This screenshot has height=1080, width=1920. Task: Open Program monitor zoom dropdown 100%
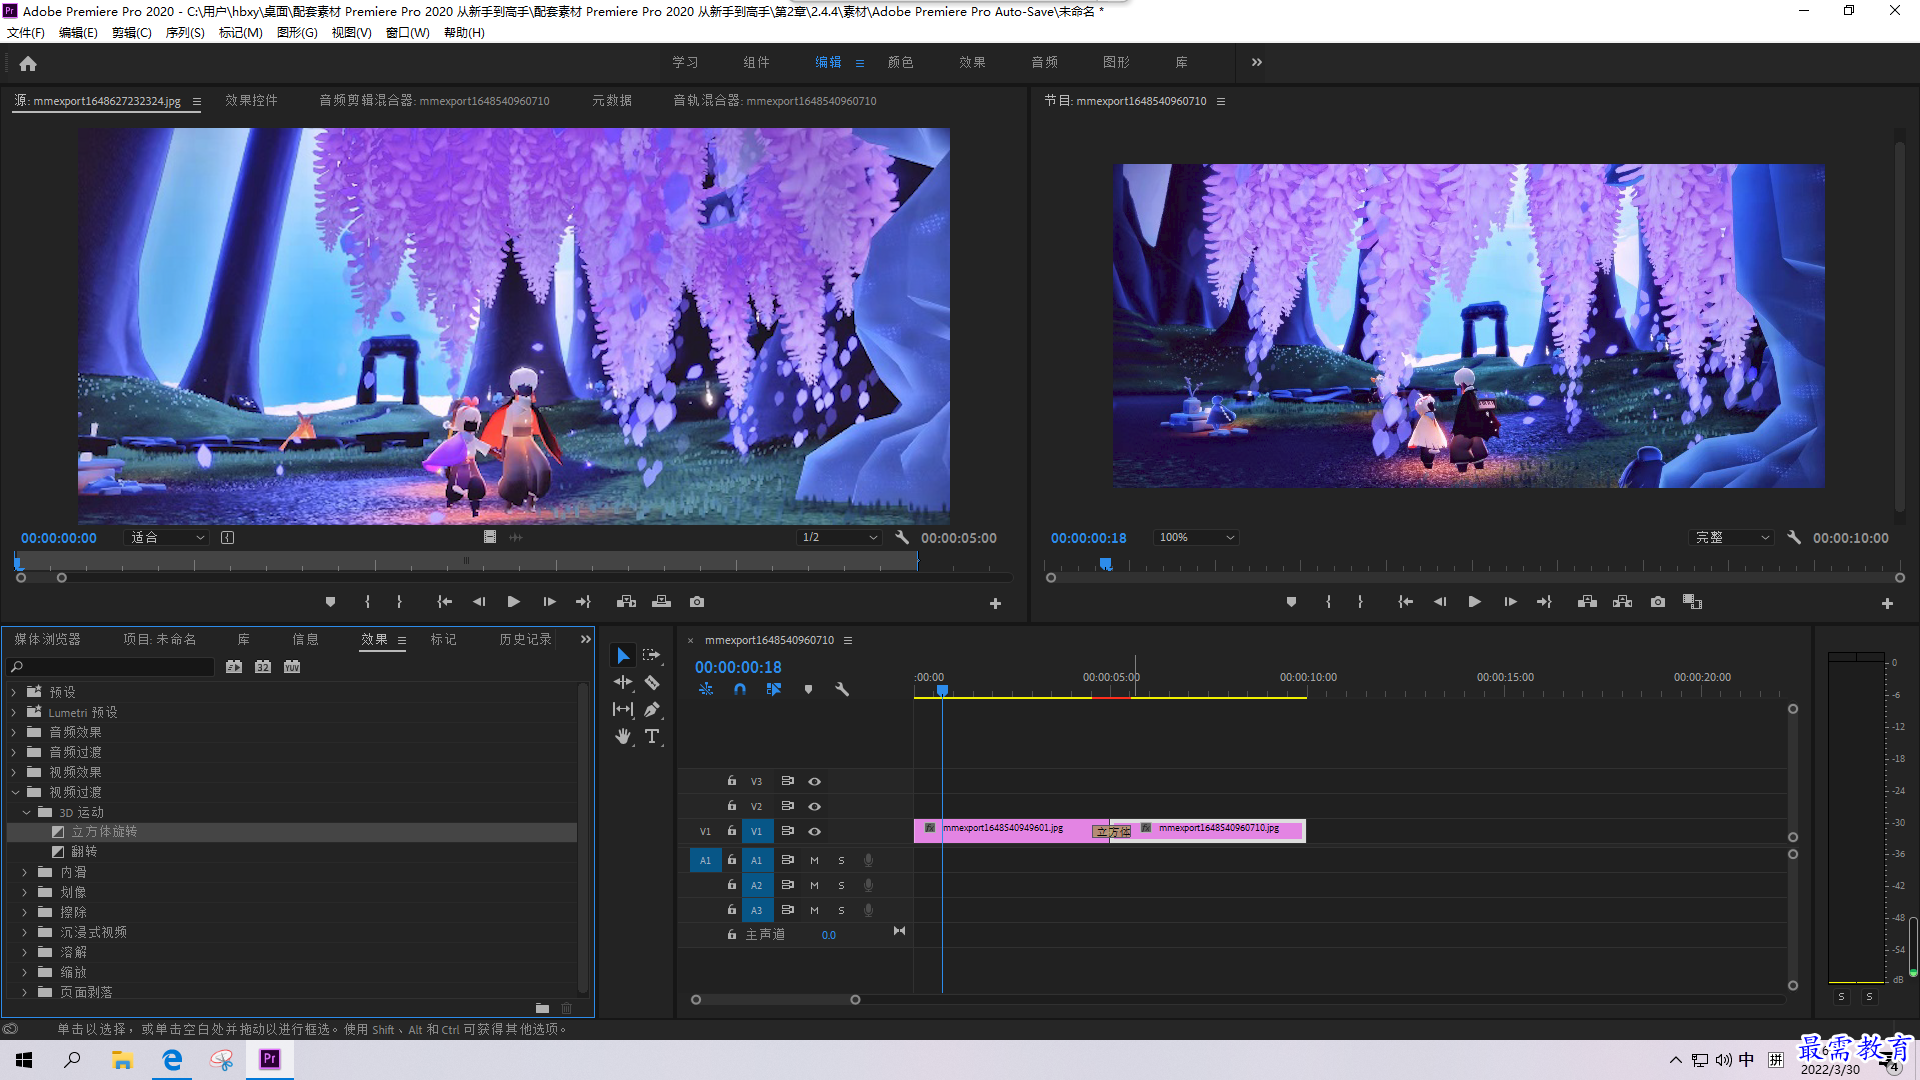(x=1196, y=537)
